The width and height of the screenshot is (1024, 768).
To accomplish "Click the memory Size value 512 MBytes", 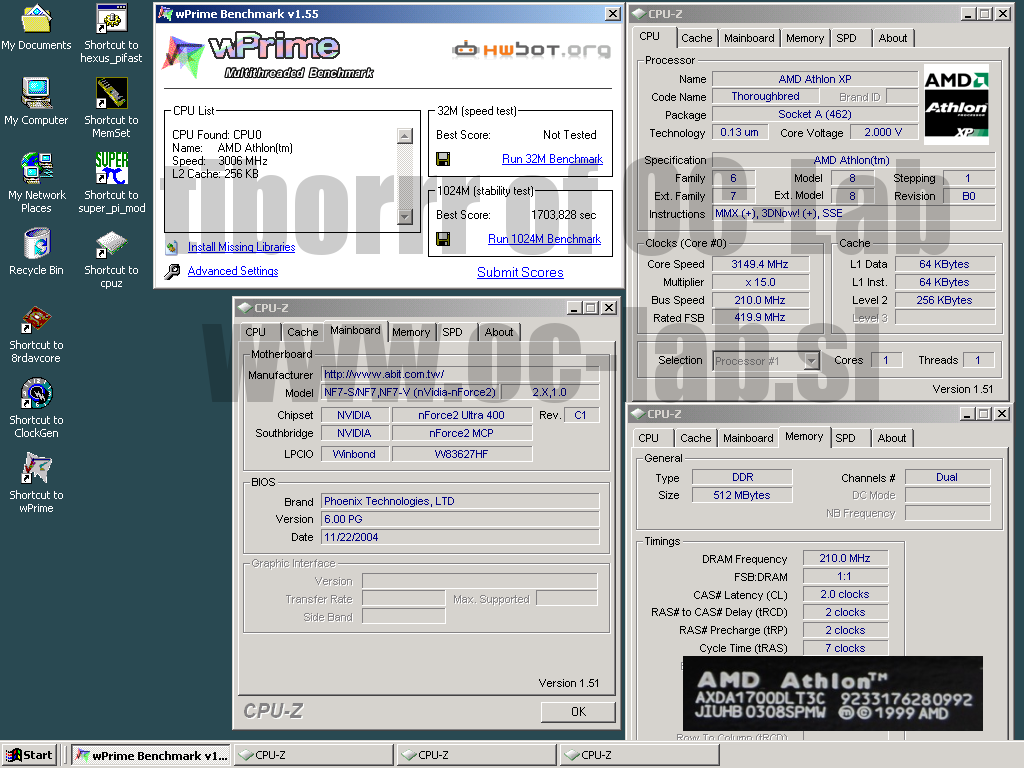I will coord(742,495).
